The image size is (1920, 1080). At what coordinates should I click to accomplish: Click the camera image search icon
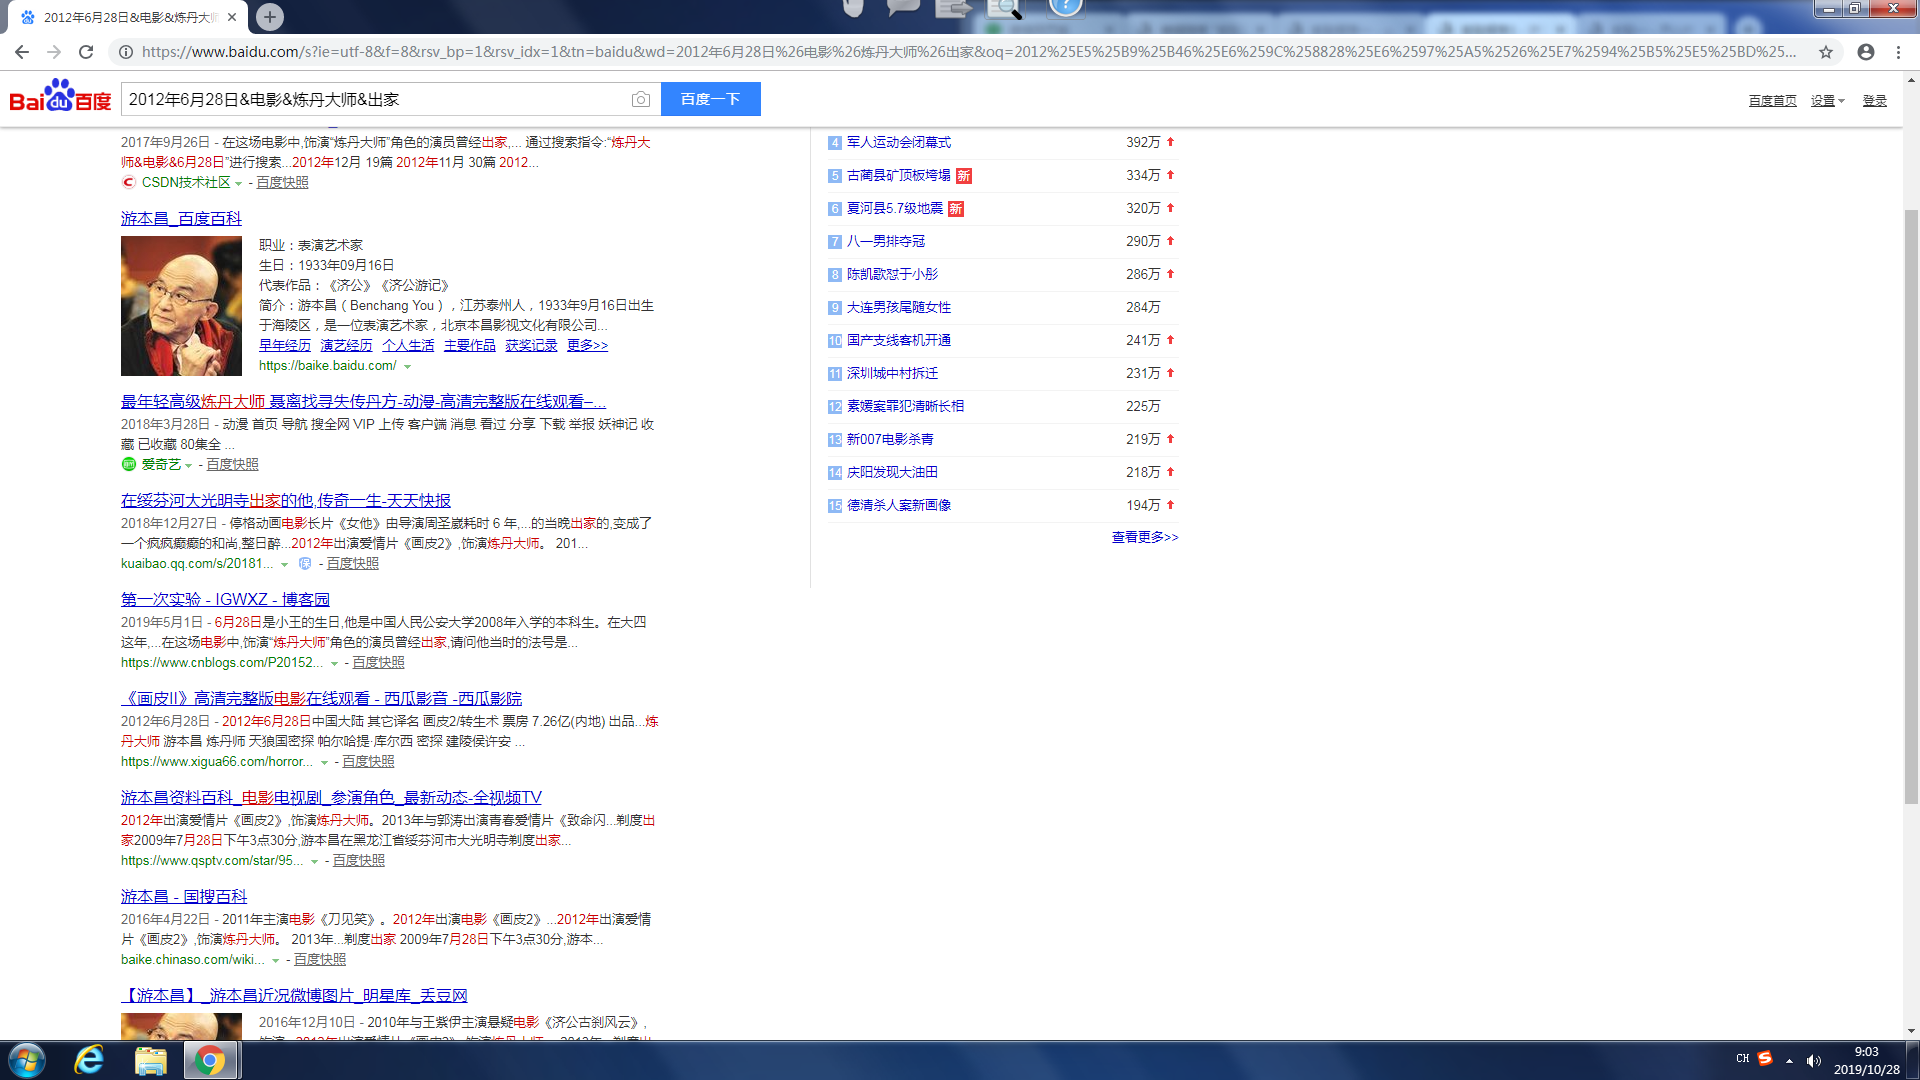click(x=641, y=99)
